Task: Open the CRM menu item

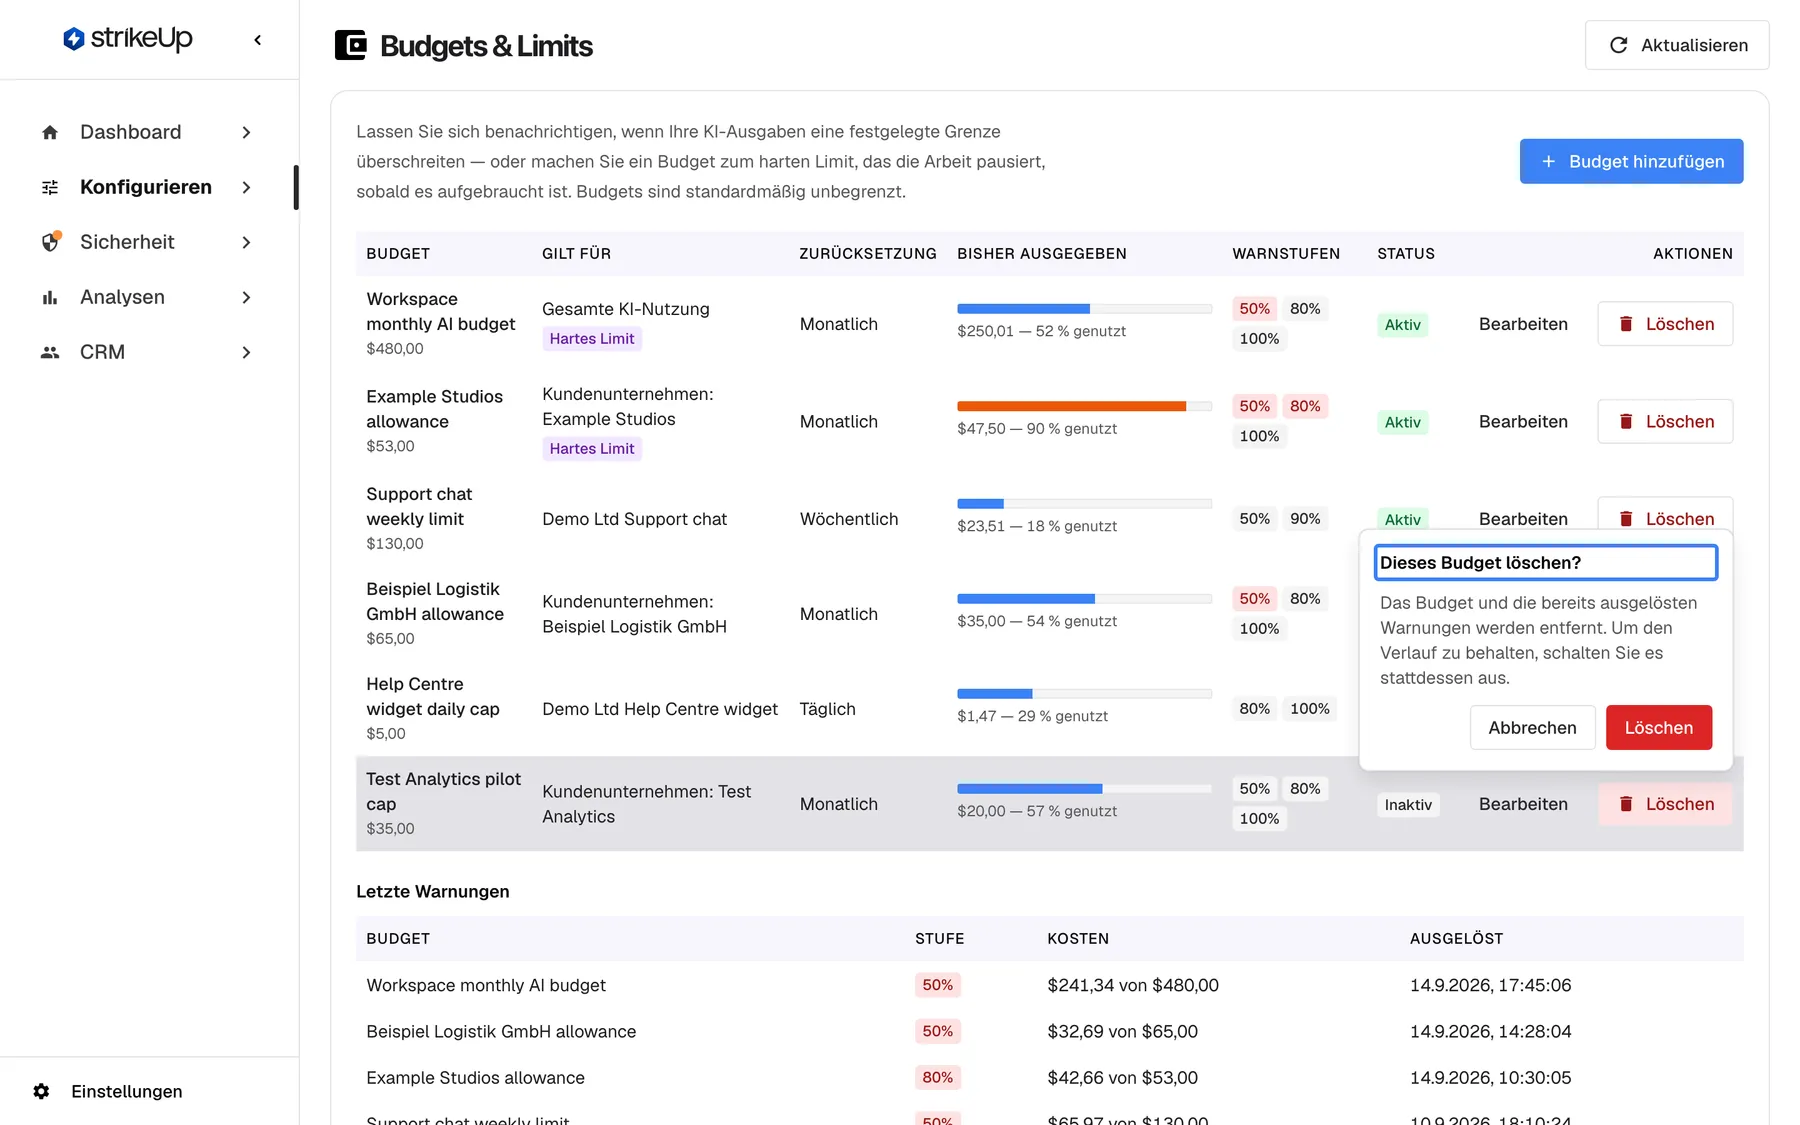Action: [148, 352]
